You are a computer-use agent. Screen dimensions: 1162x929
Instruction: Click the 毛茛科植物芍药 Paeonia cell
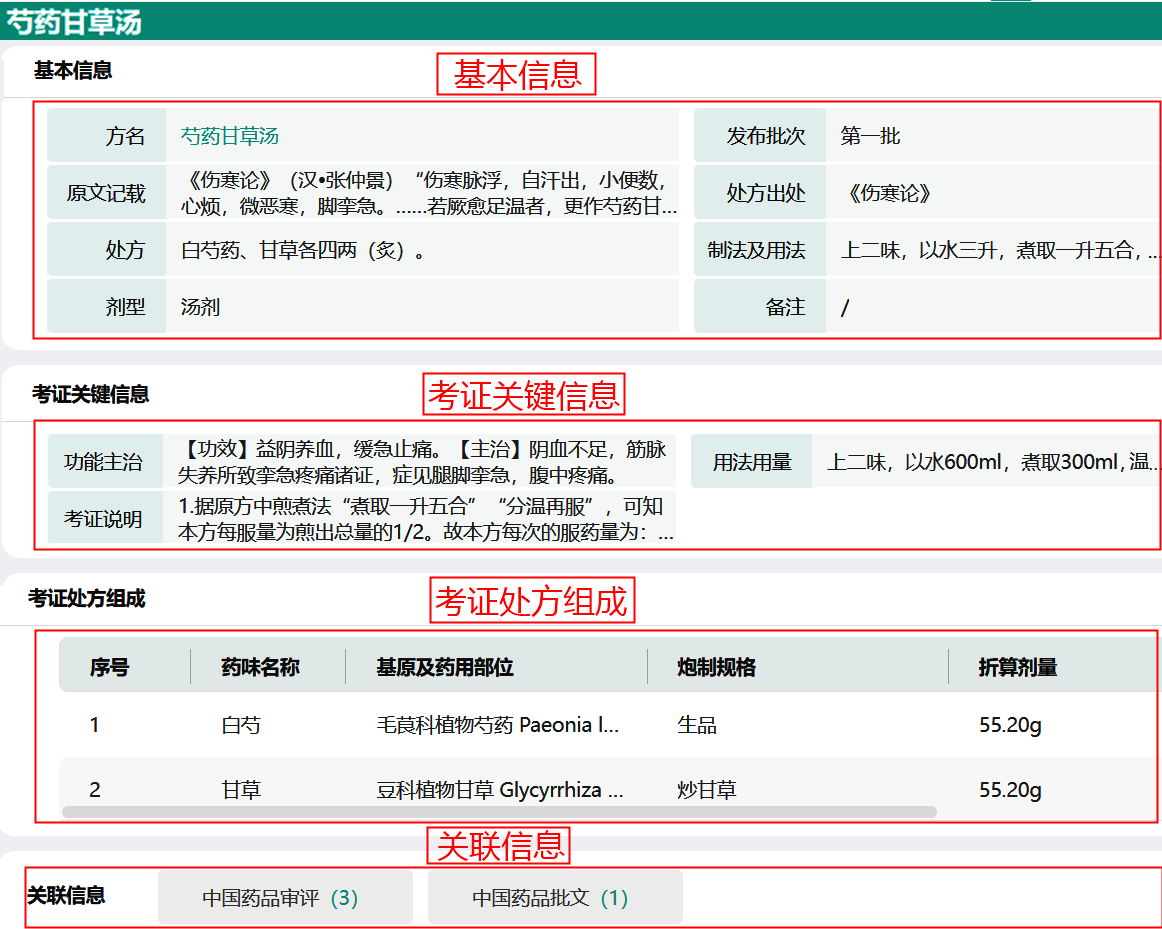click(497, 725)
